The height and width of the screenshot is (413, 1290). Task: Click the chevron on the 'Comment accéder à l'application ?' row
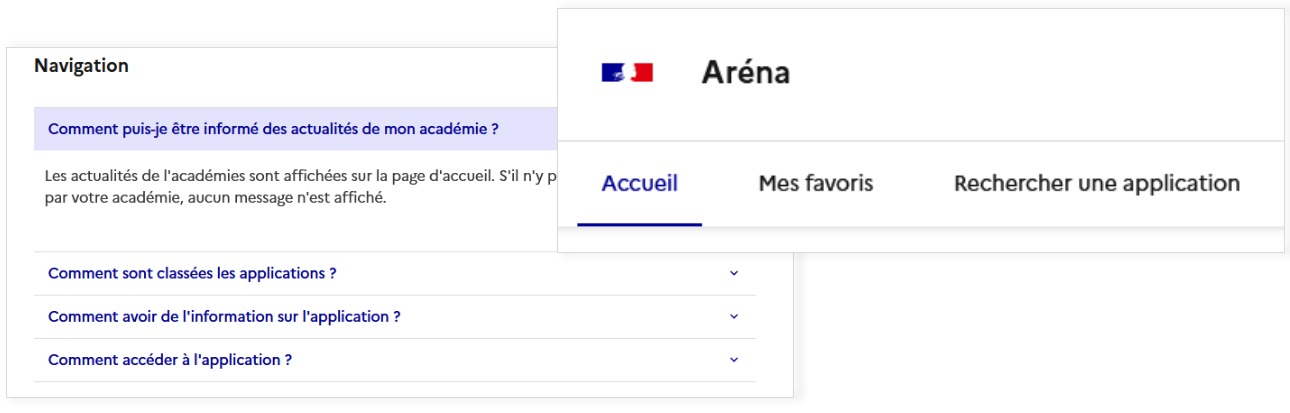(x=734, y=360)
